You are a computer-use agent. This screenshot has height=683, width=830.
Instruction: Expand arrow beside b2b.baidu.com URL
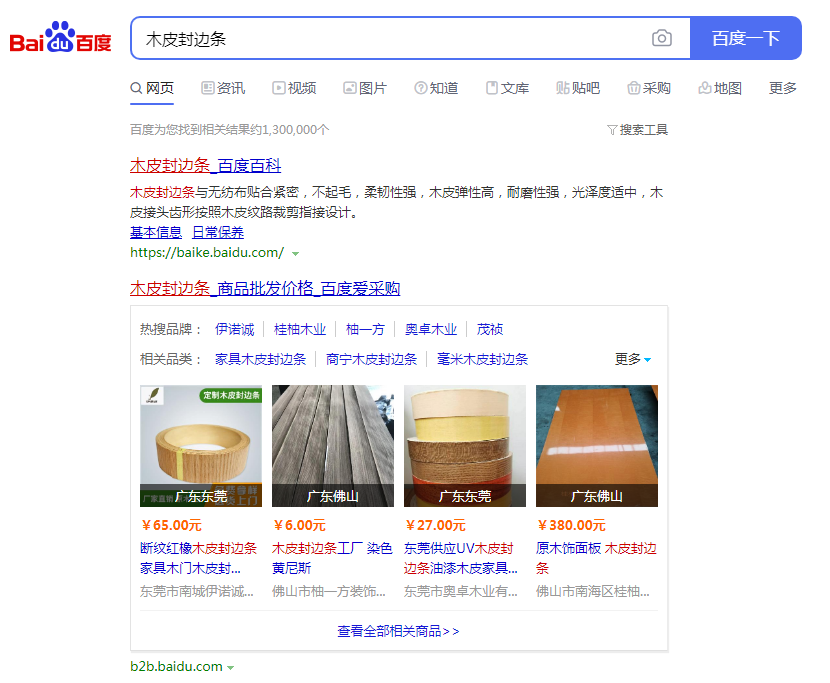pyautogui.click(x=231, y=667)
